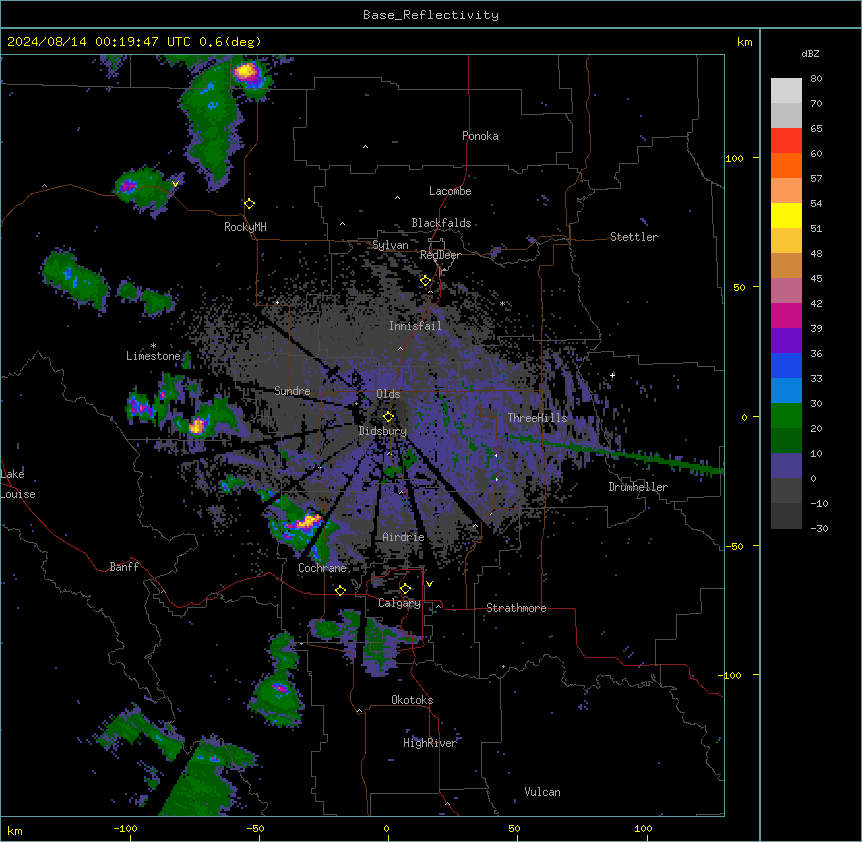The height and width of the screenshot is (842, 862).
Task: Click the Sundre label
Action: tap(292, 391)
